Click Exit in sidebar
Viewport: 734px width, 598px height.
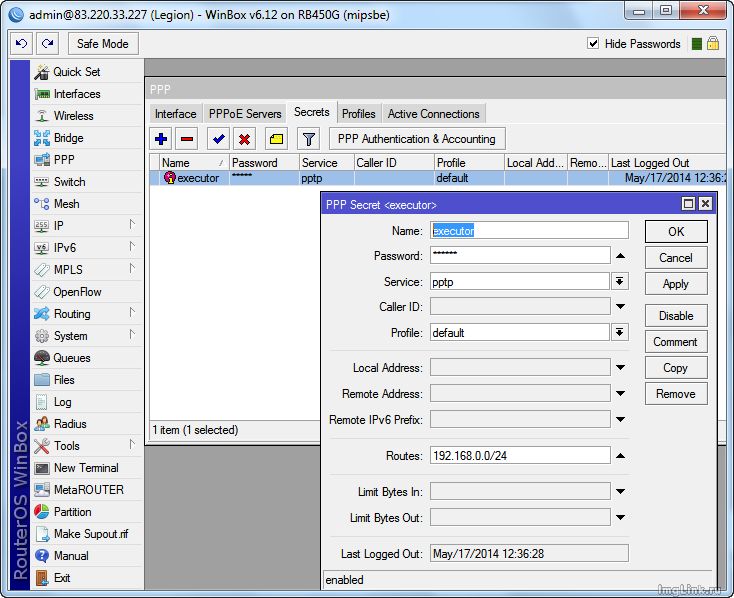click(x=87, y=578)
